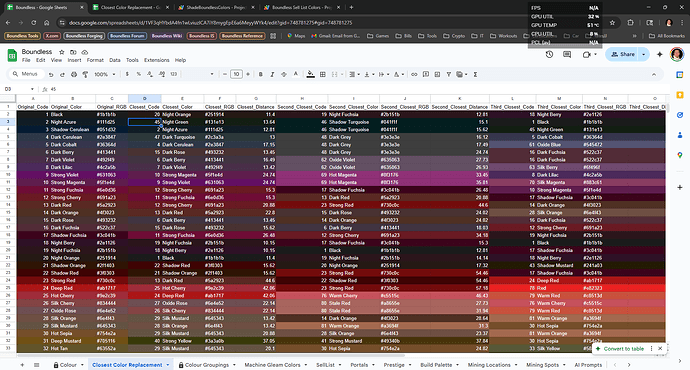Decrease decimal places icon
This screenshot has height=370, width=690.
(x=150, y=74)
